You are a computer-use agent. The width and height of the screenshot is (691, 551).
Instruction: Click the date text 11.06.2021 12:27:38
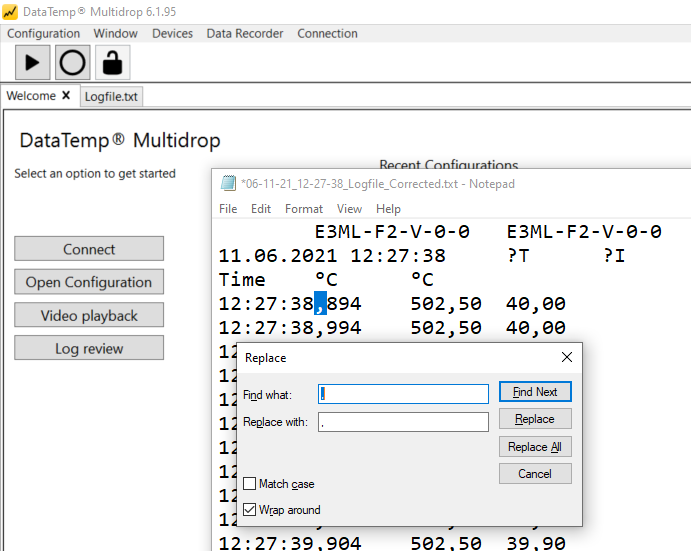[332, 256]
